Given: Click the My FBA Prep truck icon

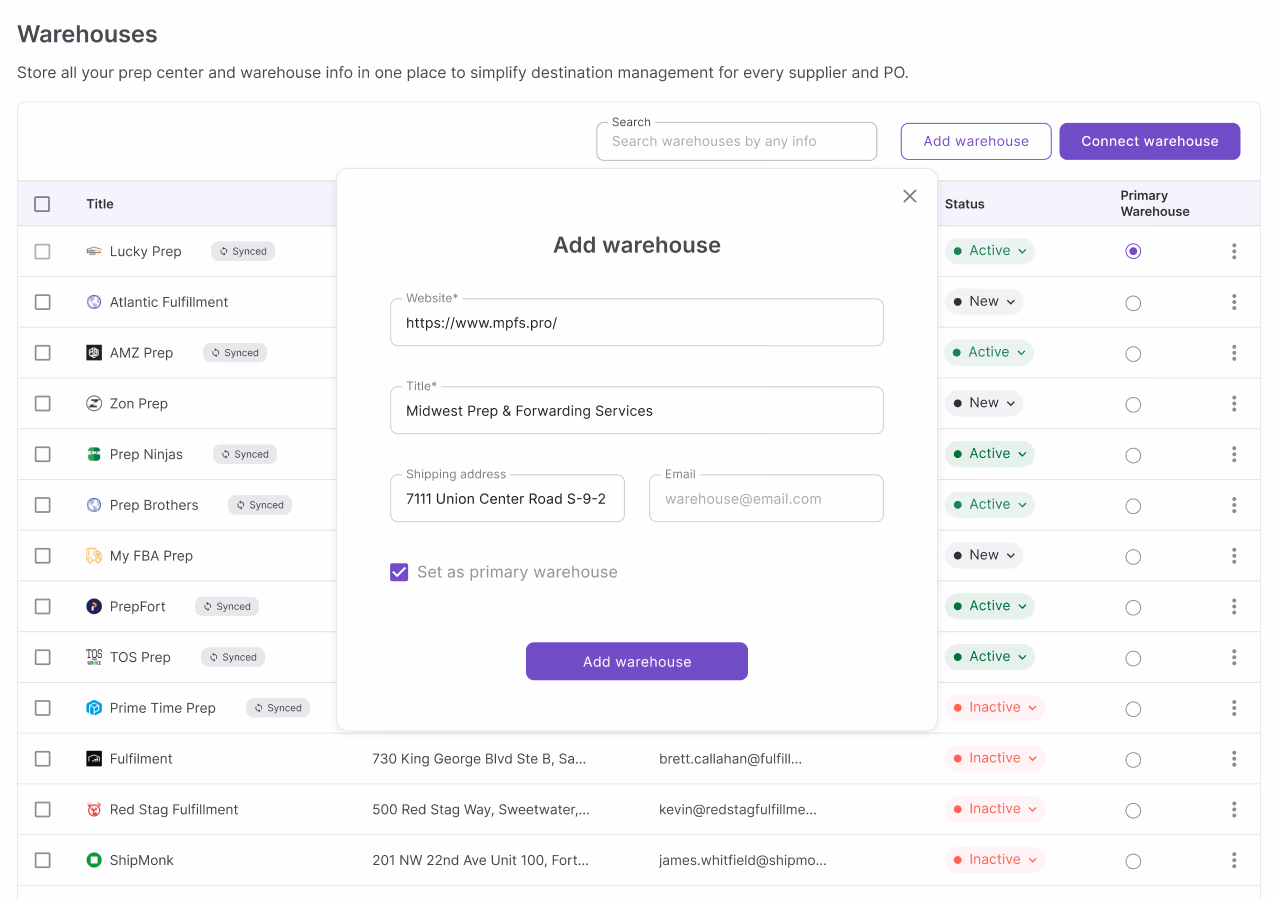Looking at the screenshot, I should coord(94,556).
